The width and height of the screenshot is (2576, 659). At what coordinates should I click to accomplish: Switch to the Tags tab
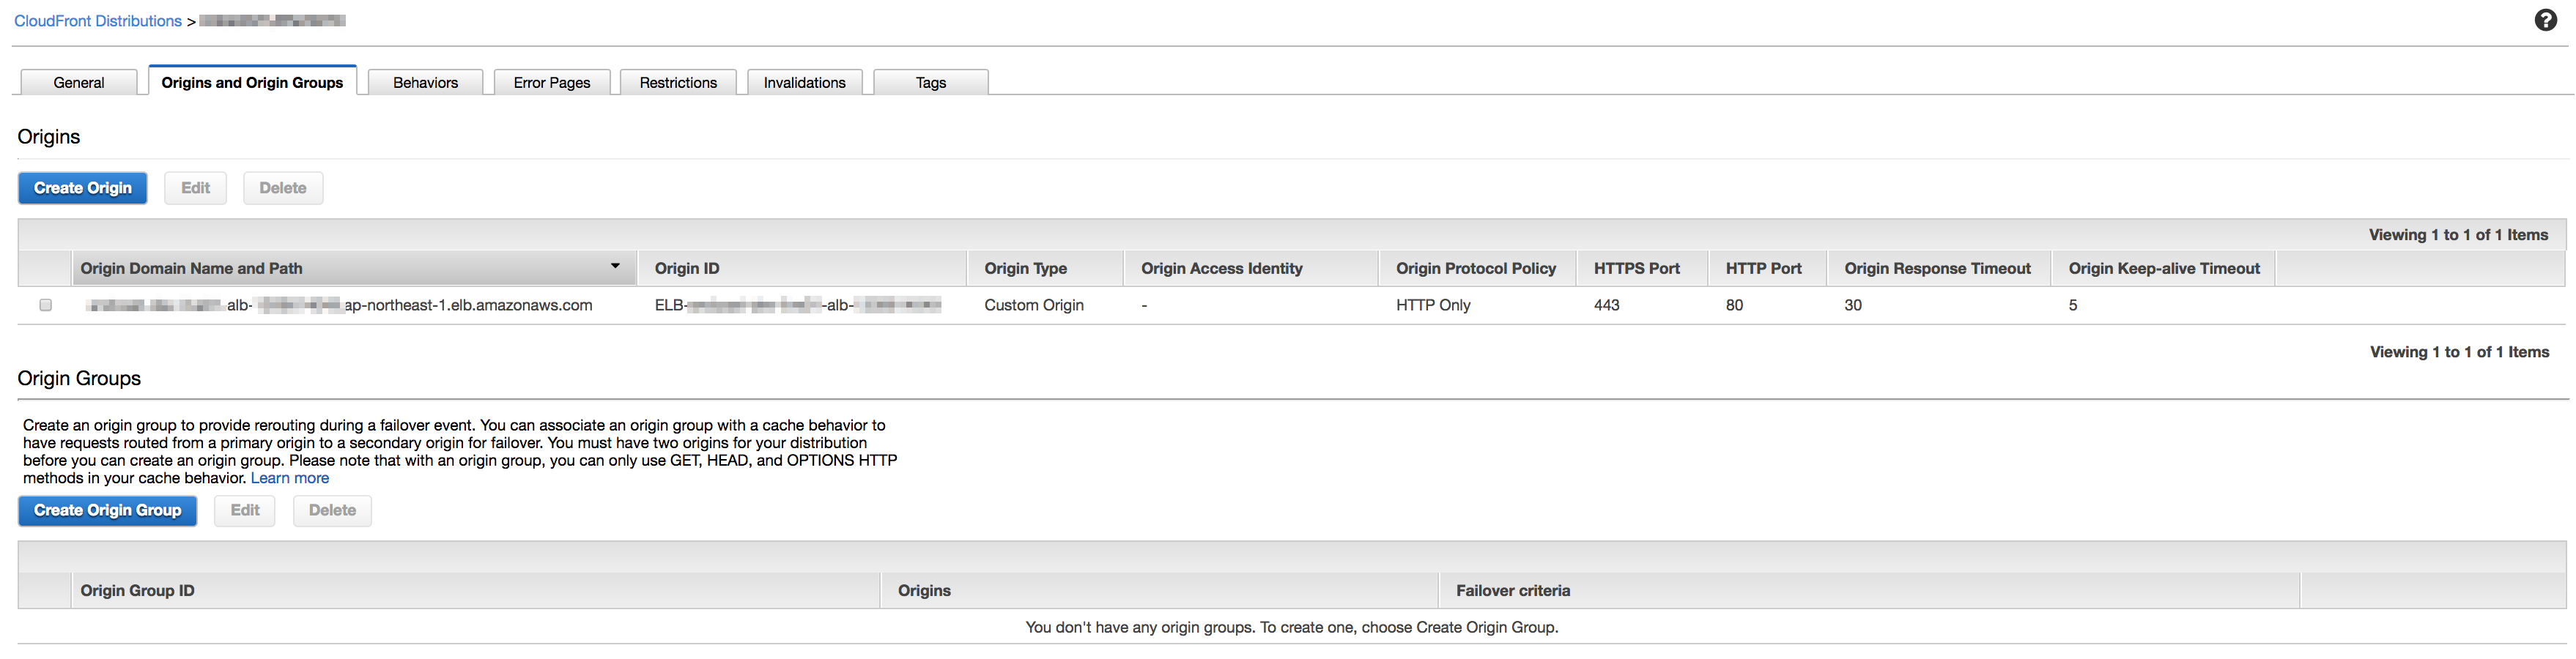pos(930,82)
